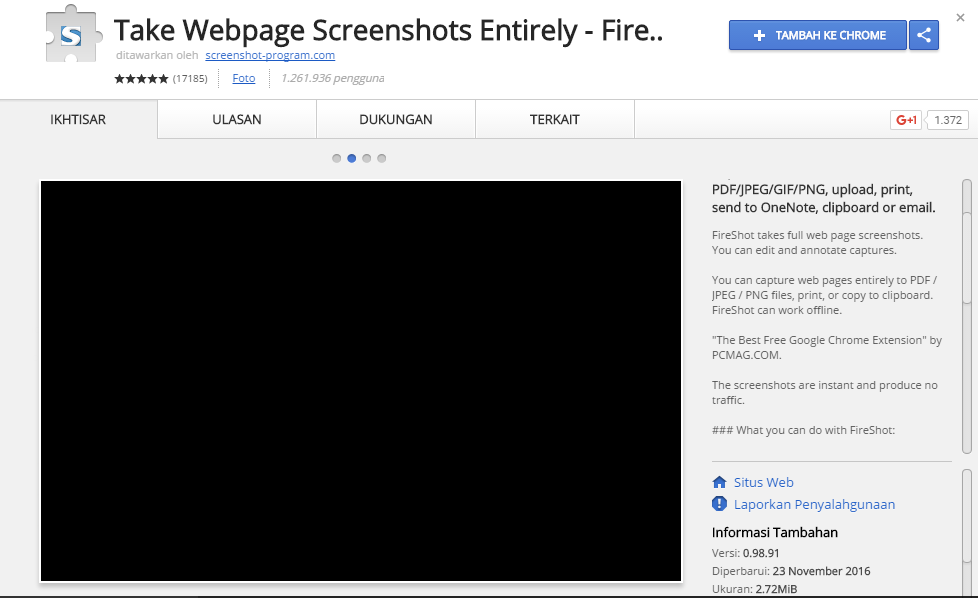Select the third screenshot carousel dot

tap(367, 158)
